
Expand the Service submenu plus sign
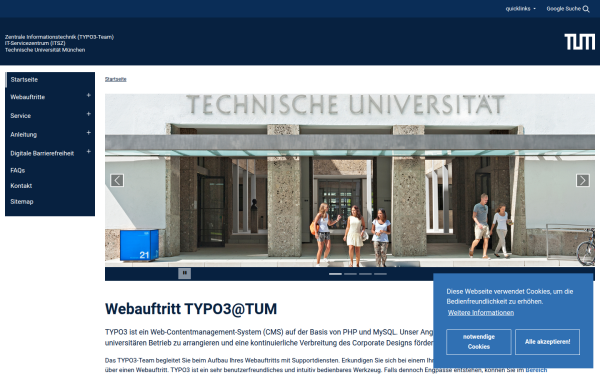pos(88,114)
